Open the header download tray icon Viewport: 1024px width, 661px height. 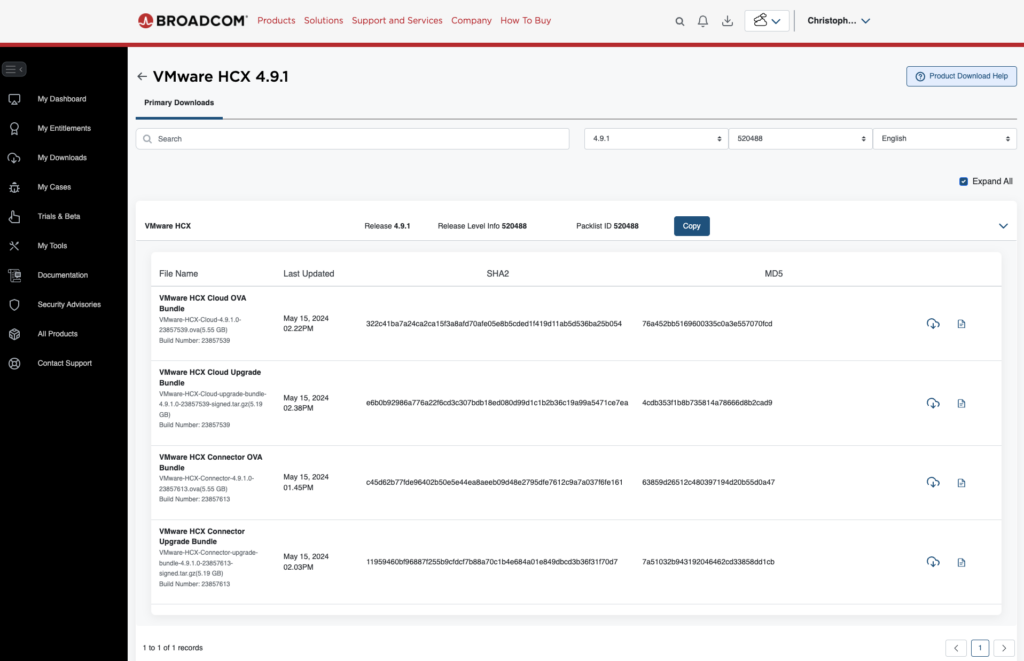(x=727, y=21)
